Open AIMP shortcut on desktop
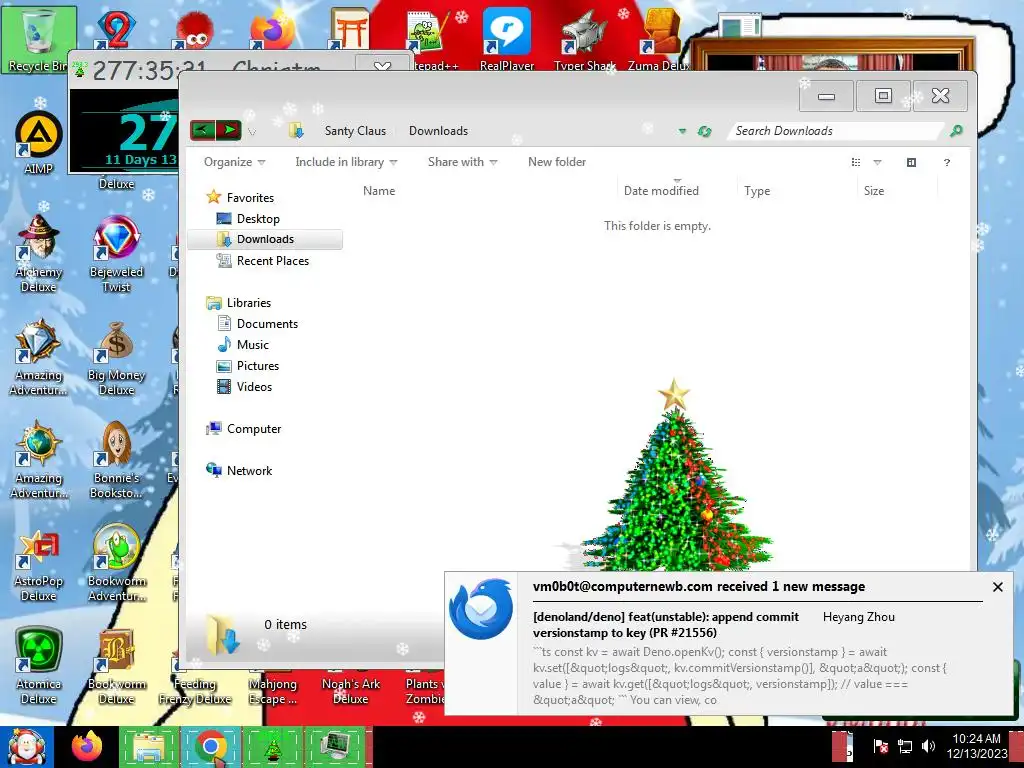The height and width of the screenshot is (768, 1024). [x=39, y=142]
